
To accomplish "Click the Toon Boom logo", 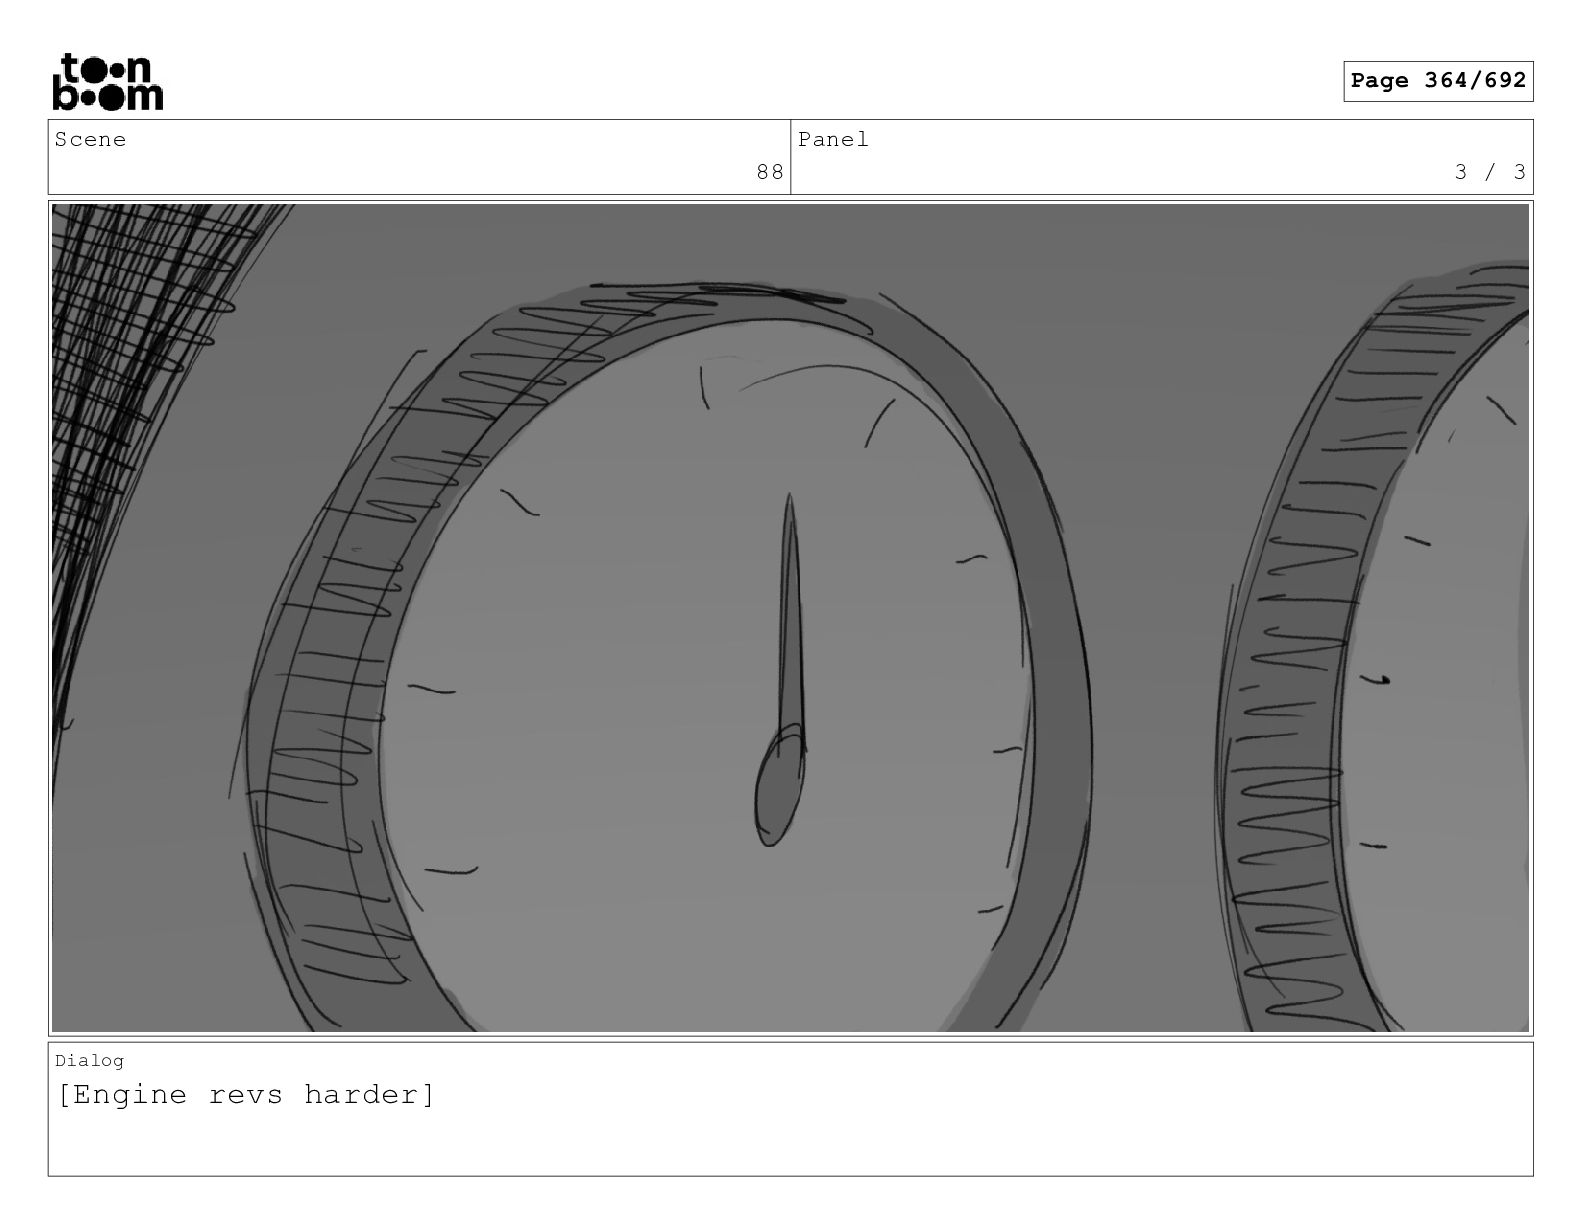I will 107,81.
